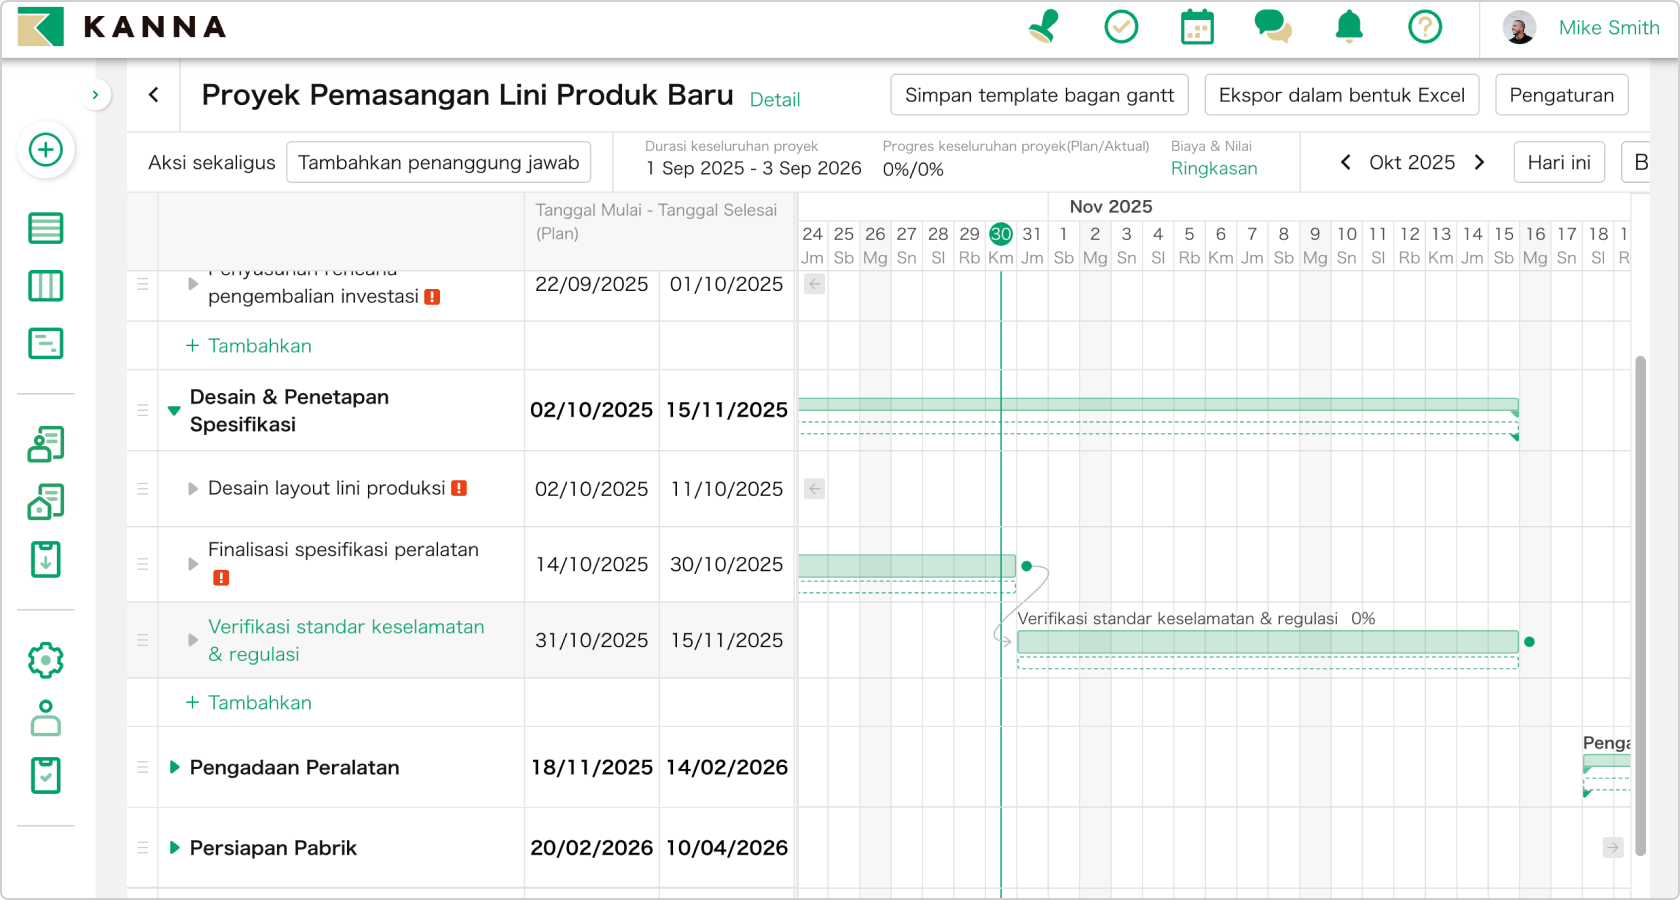Viewport: 1680px width, 900px height.
Task: Open the help question-mark icon
Action: 1426,27
